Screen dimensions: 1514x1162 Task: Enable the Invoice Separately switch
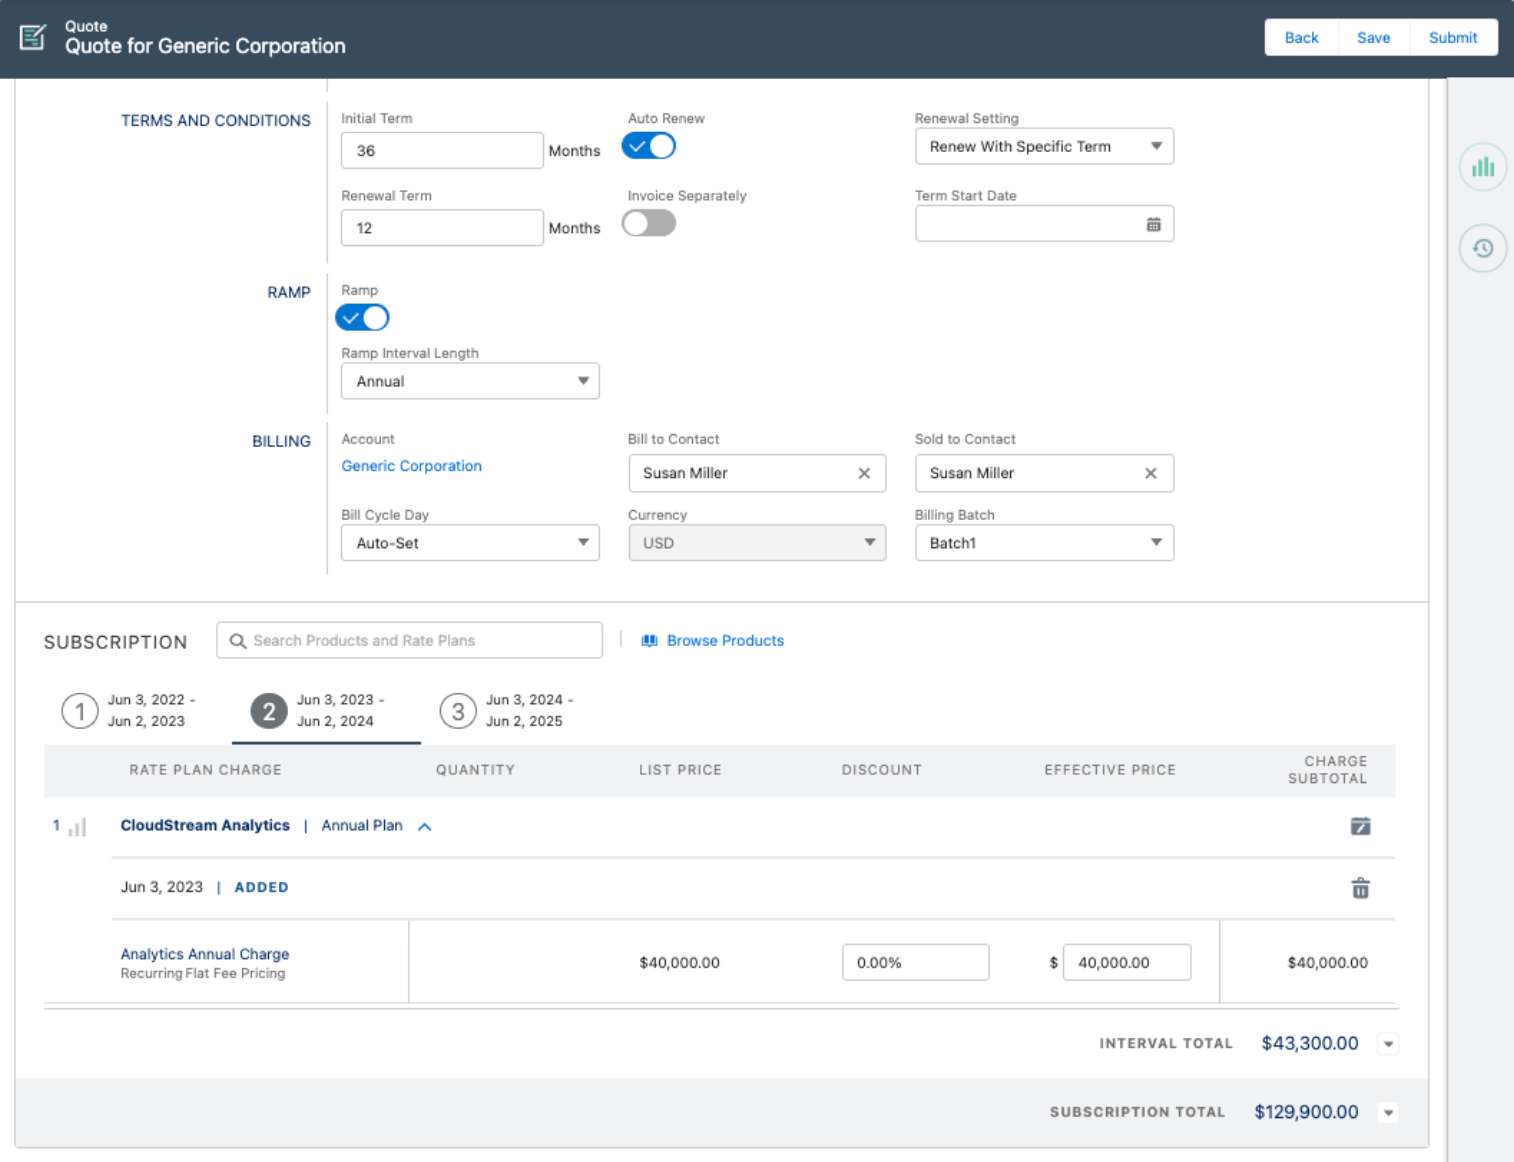pyautogui.click(x=649, y=223)
